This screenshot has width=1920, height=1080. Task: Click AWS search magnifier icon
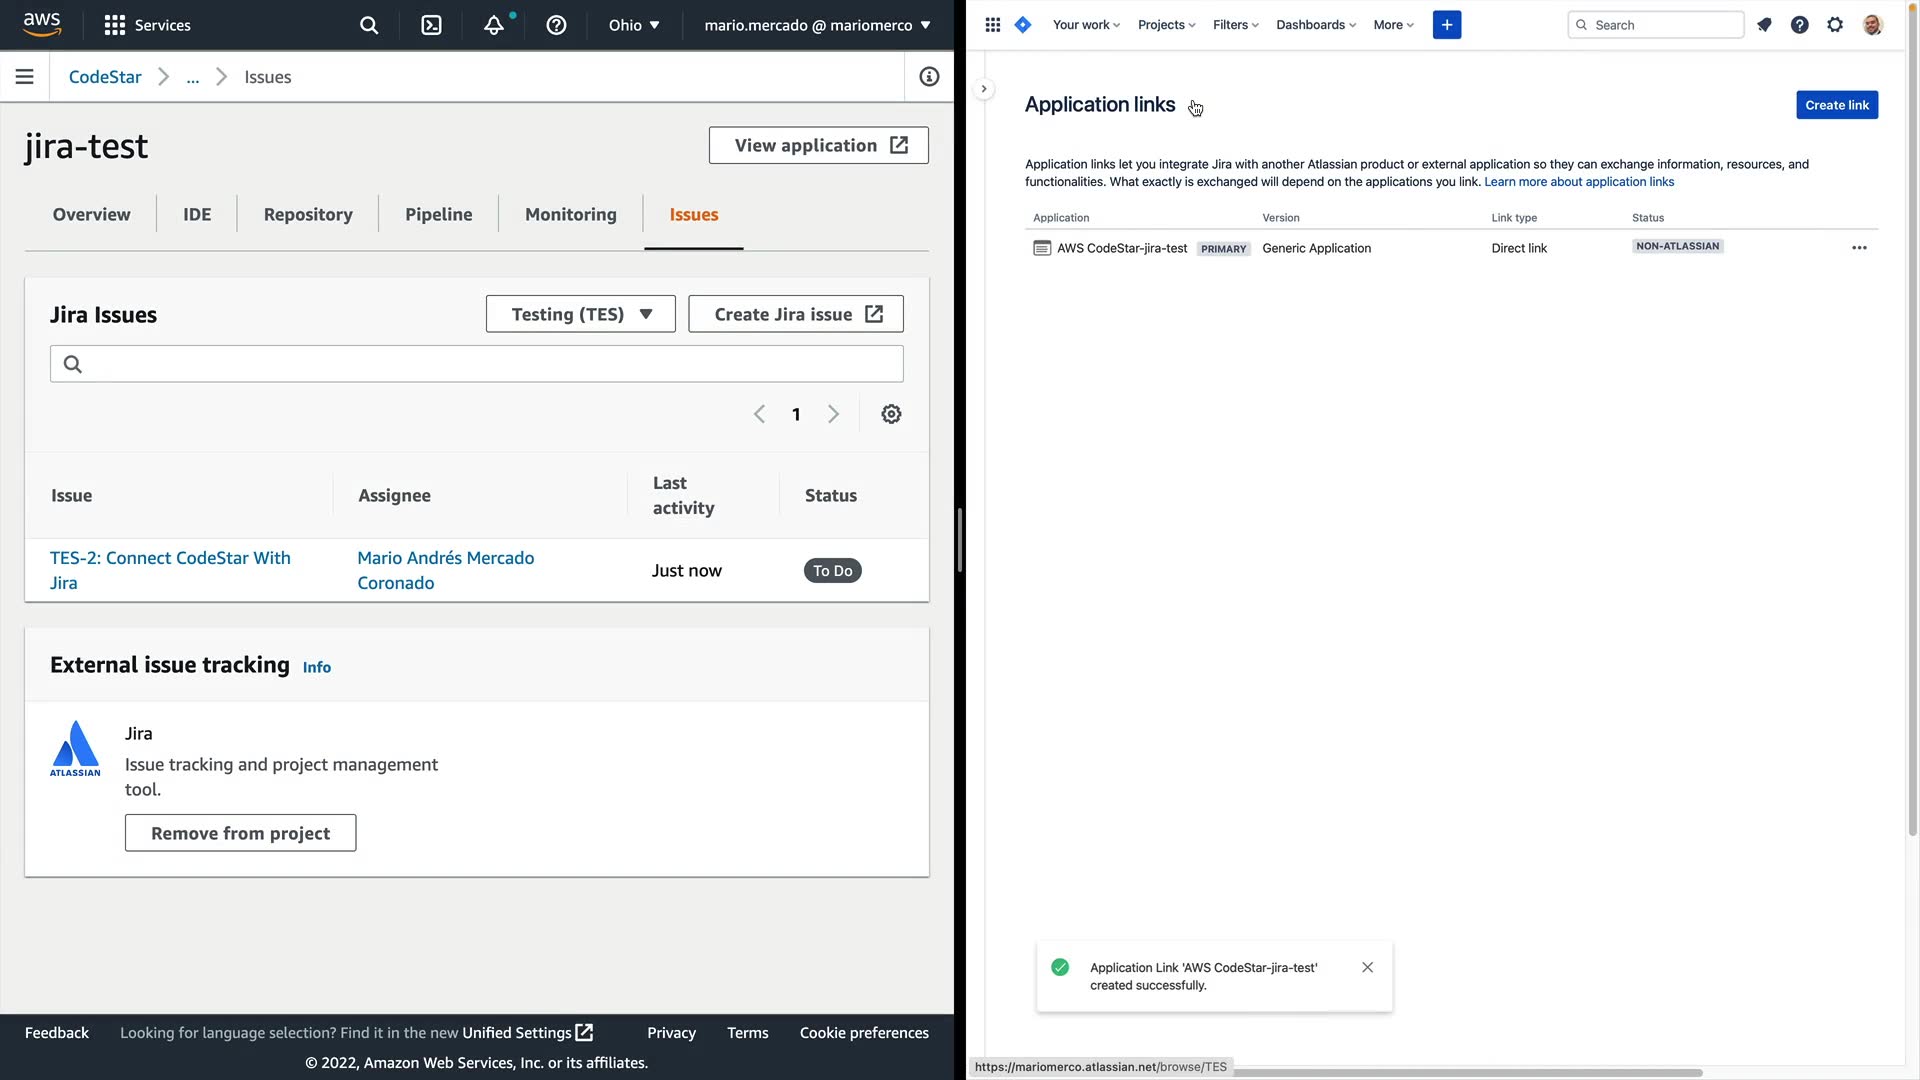click(x=369, y=25)
